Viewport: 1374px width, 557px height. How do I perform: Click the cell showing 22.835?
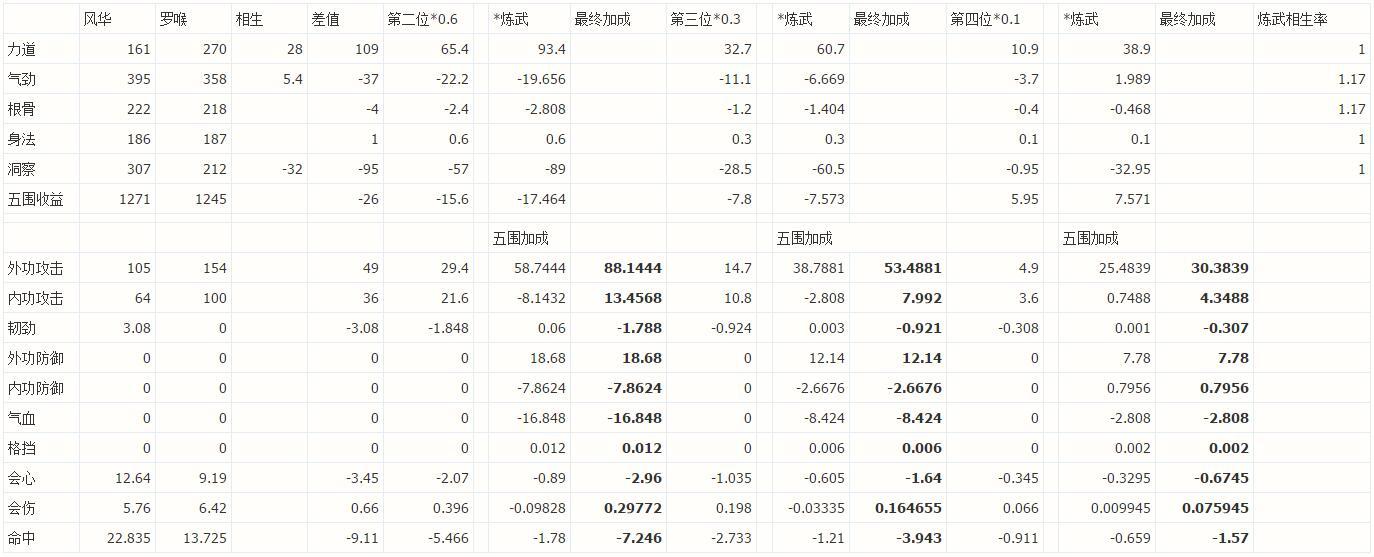[x=129, y=538]
